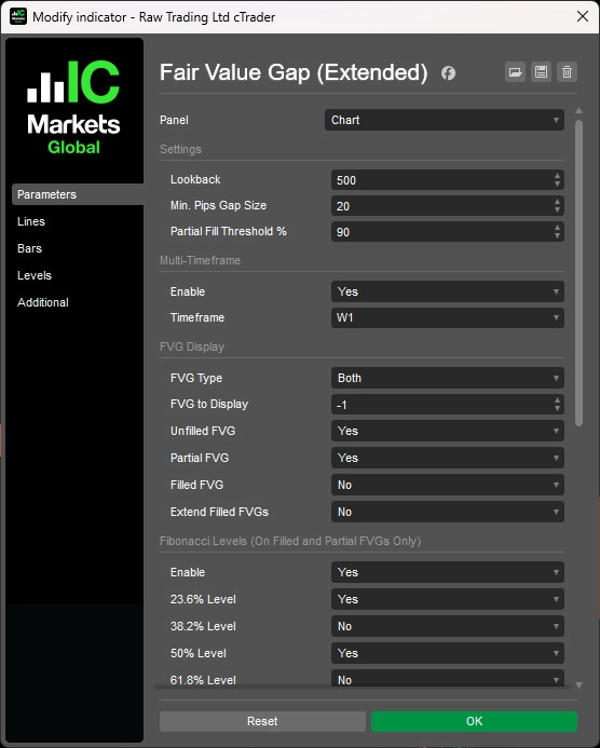Increase Partial Fill Threshold % value
Screen dimensions: 600x748
coord(557,227)
